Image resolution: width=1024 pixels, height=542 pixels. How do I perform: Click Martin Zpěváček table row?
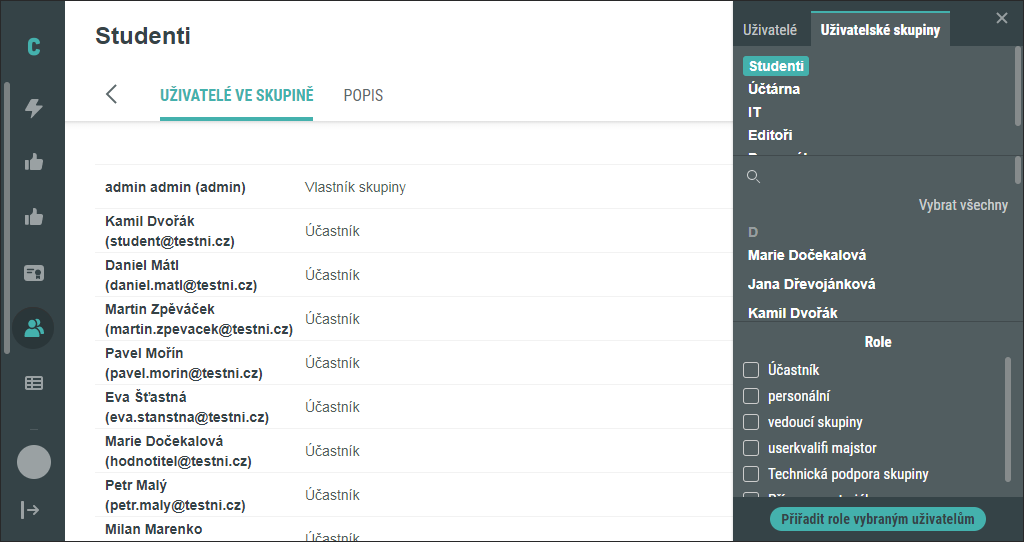click(414, 319)
